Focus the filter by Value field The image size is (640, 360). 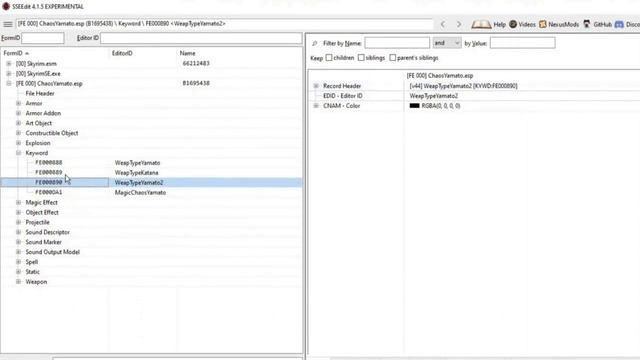click(522, 43)
